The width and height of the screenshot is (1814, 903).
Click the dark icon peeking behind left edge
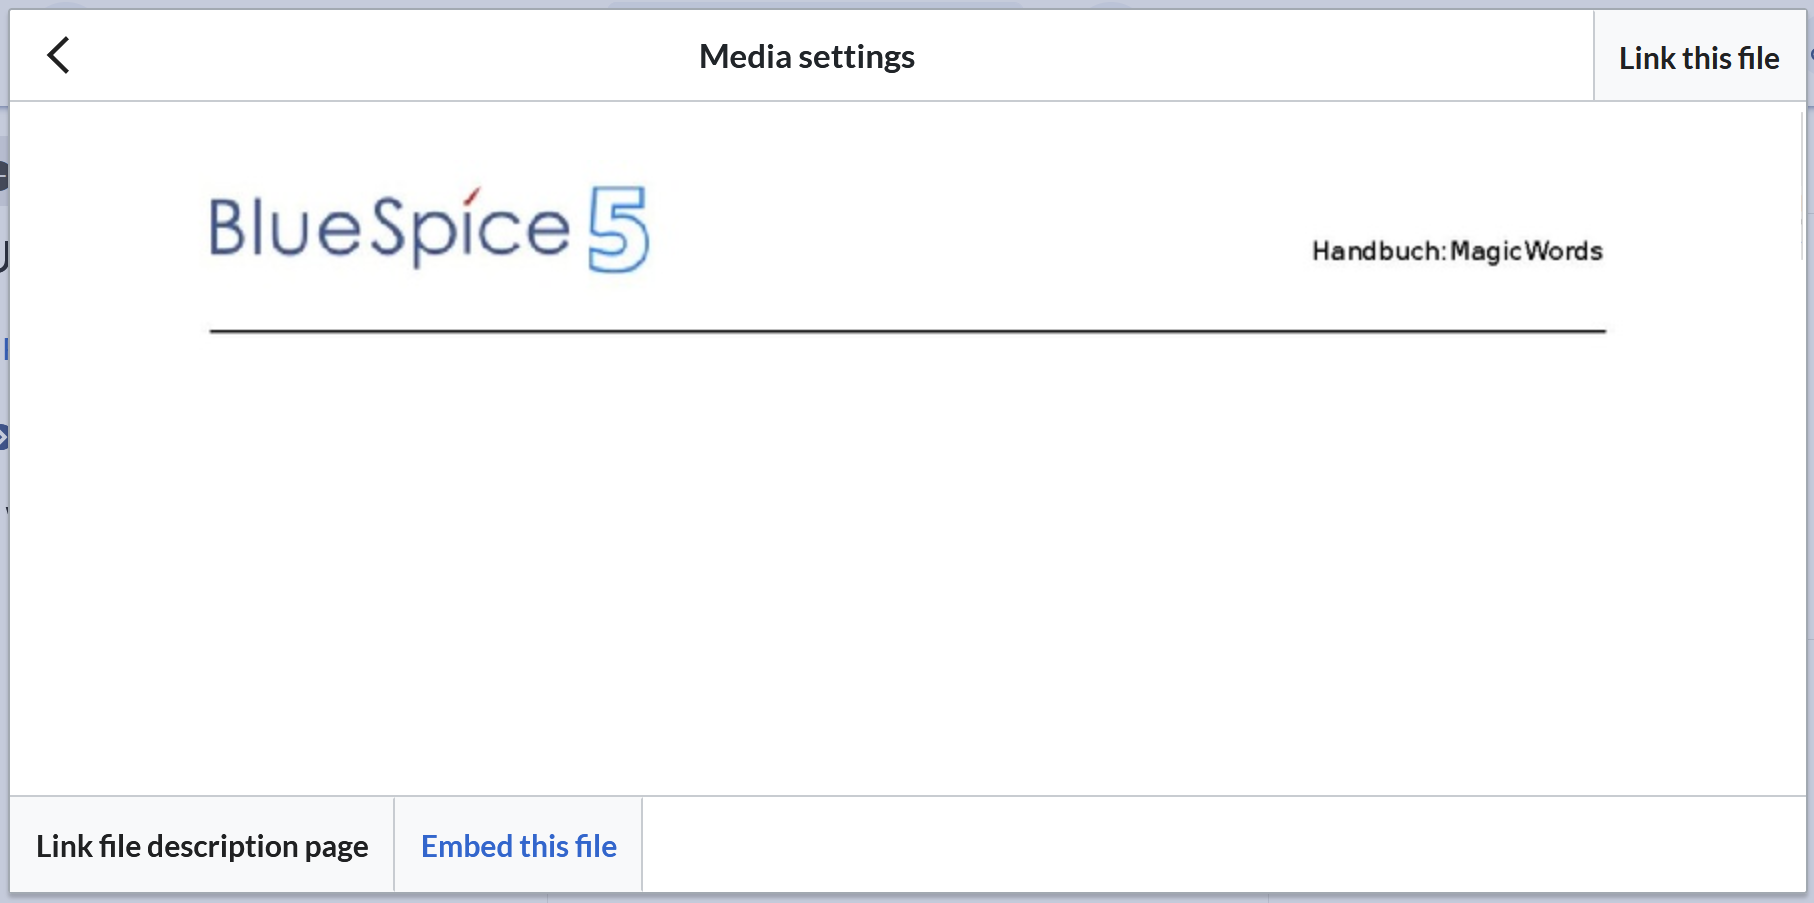coord(4,177)
